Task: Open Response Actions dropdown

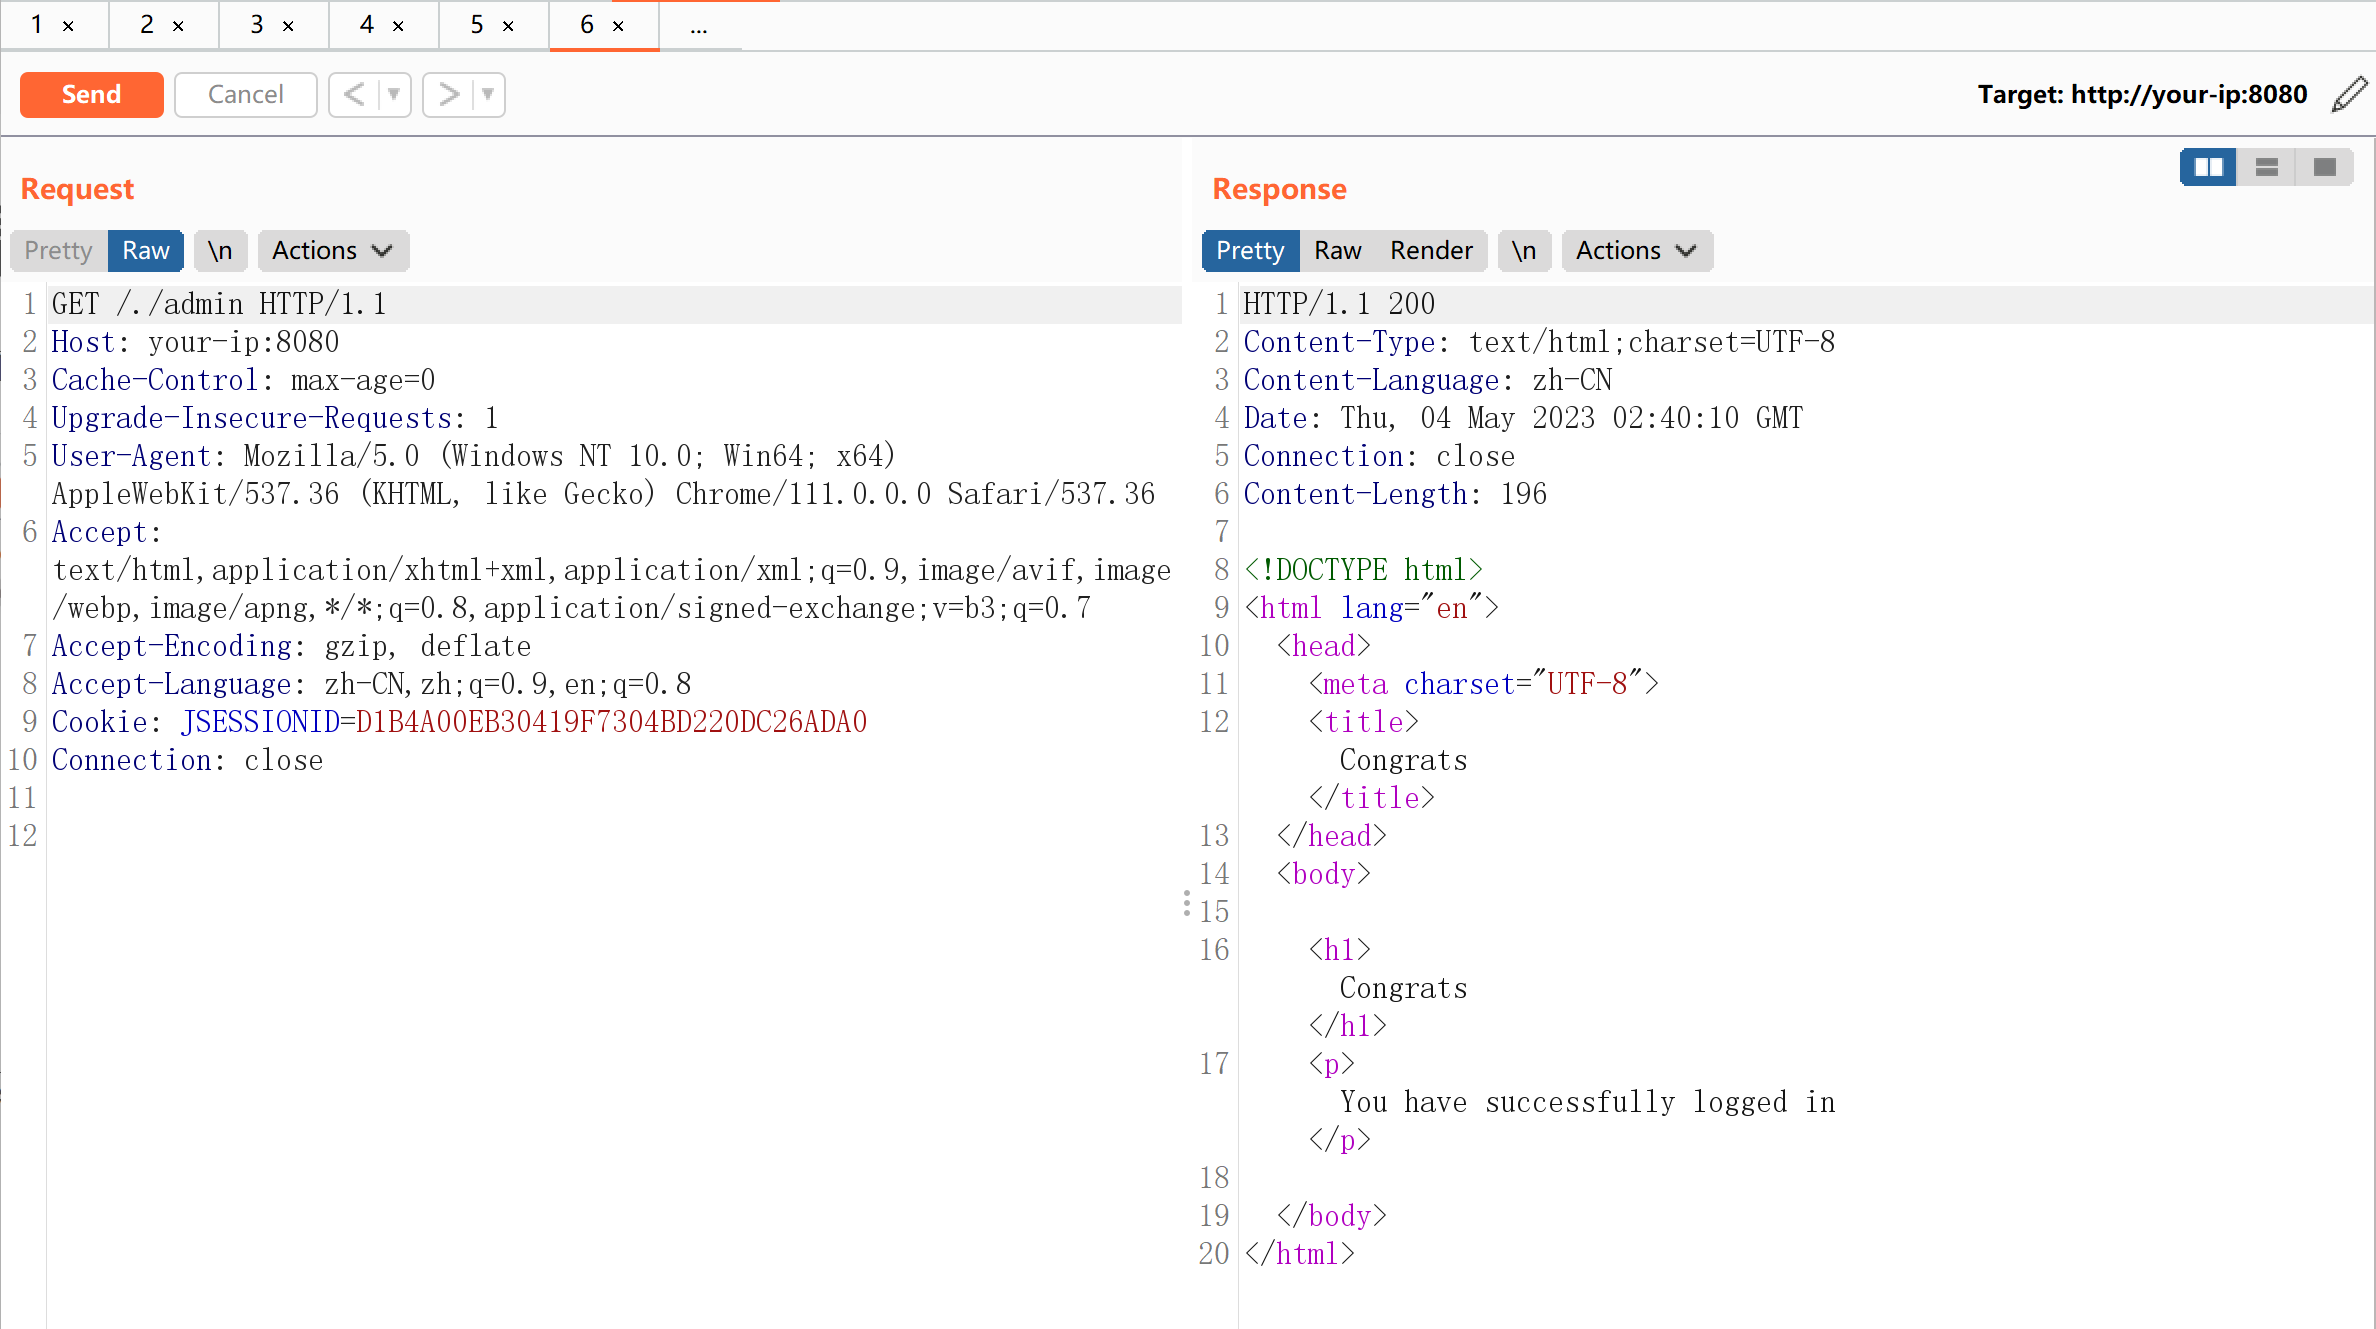Action: [1636, 251]
